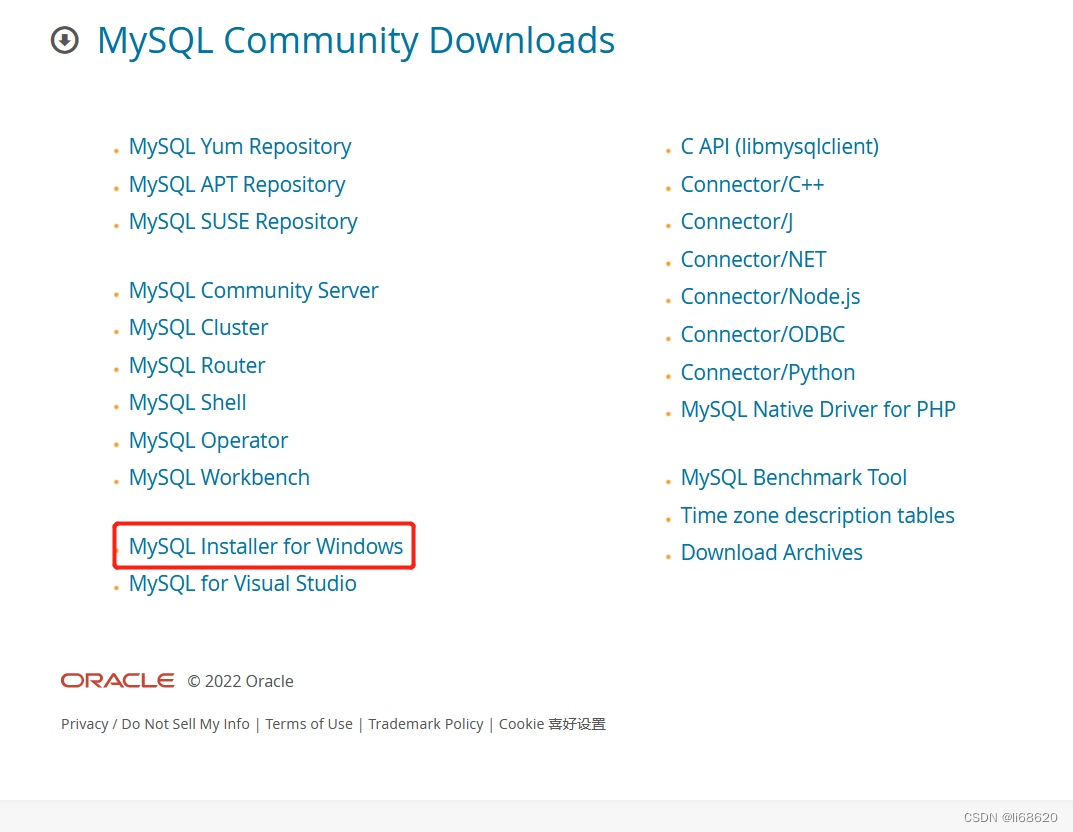The height and width of the screenshot is (832, 1073).
Task: Open MySQL for Visual Studio
Action: tap(242, 584)
